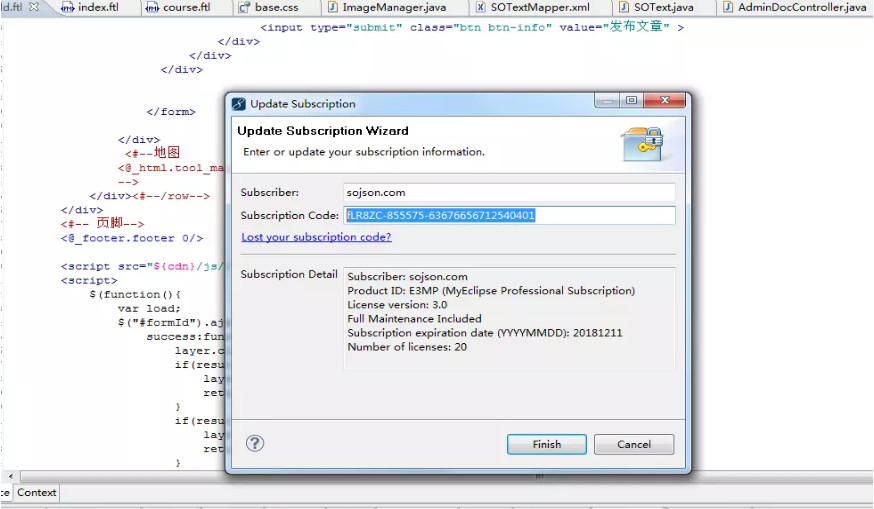874x509 pixels.
Task: Click the Subscription Code input field
Action: point(509,215)
